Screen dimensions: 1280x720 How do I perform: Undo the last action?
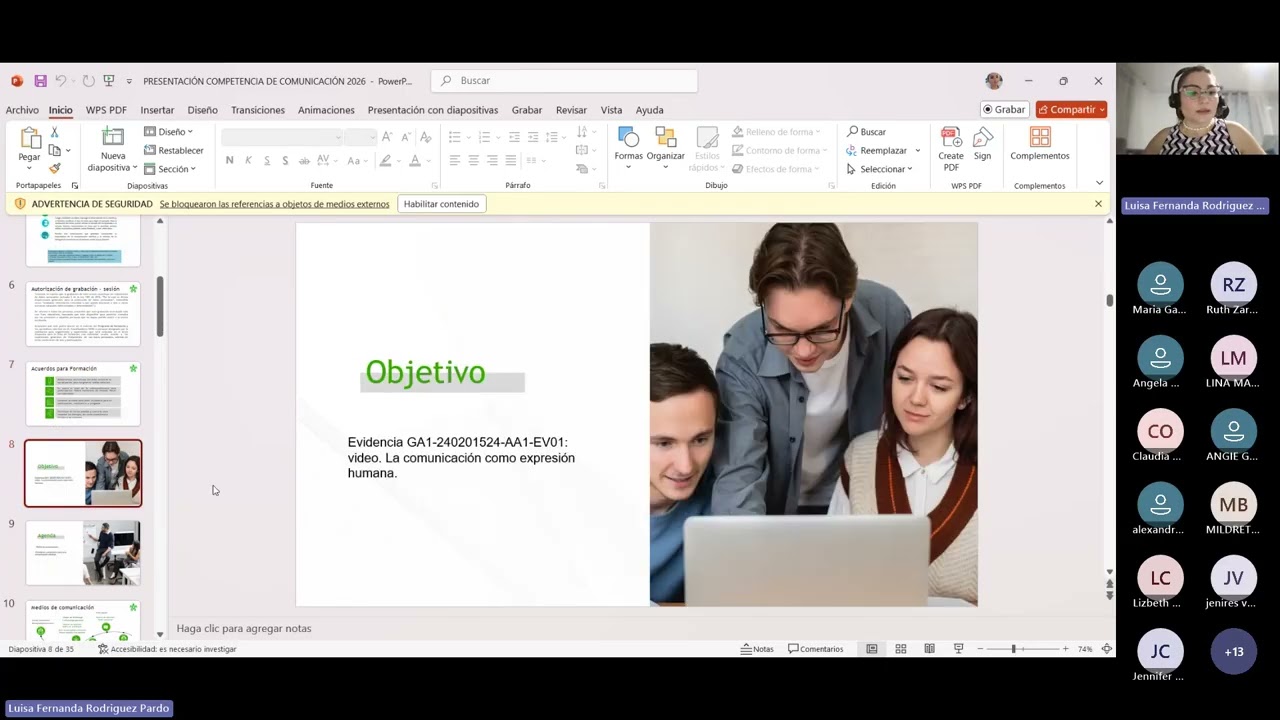coord(61,81)
